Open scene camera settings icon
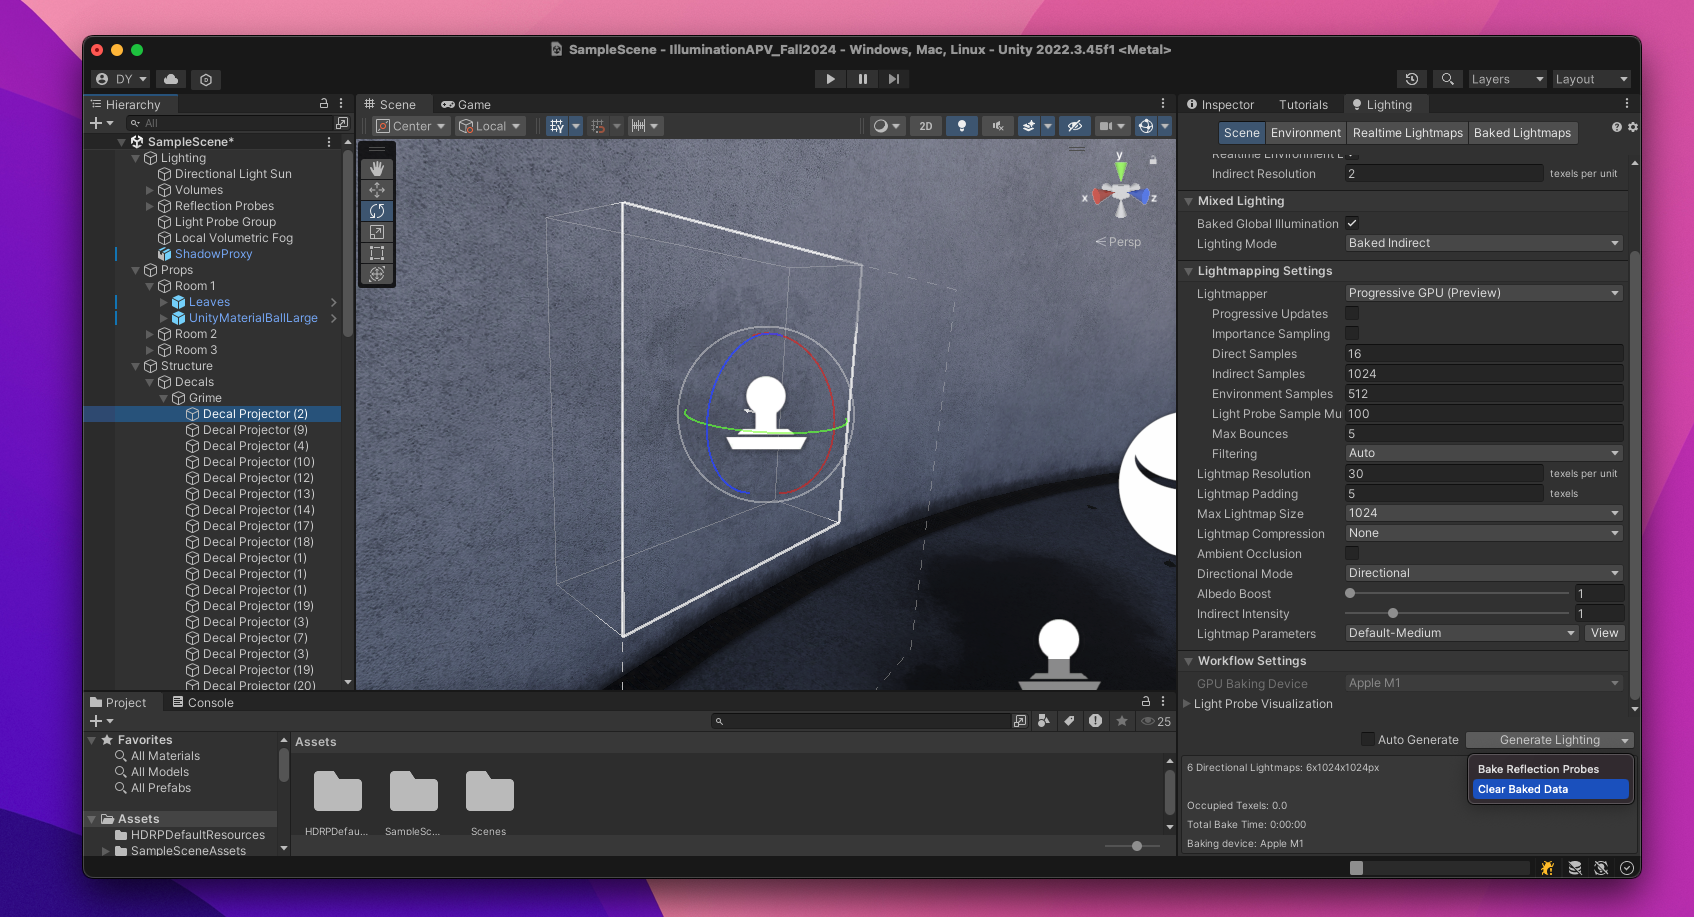 click(x=1105, y=126)
